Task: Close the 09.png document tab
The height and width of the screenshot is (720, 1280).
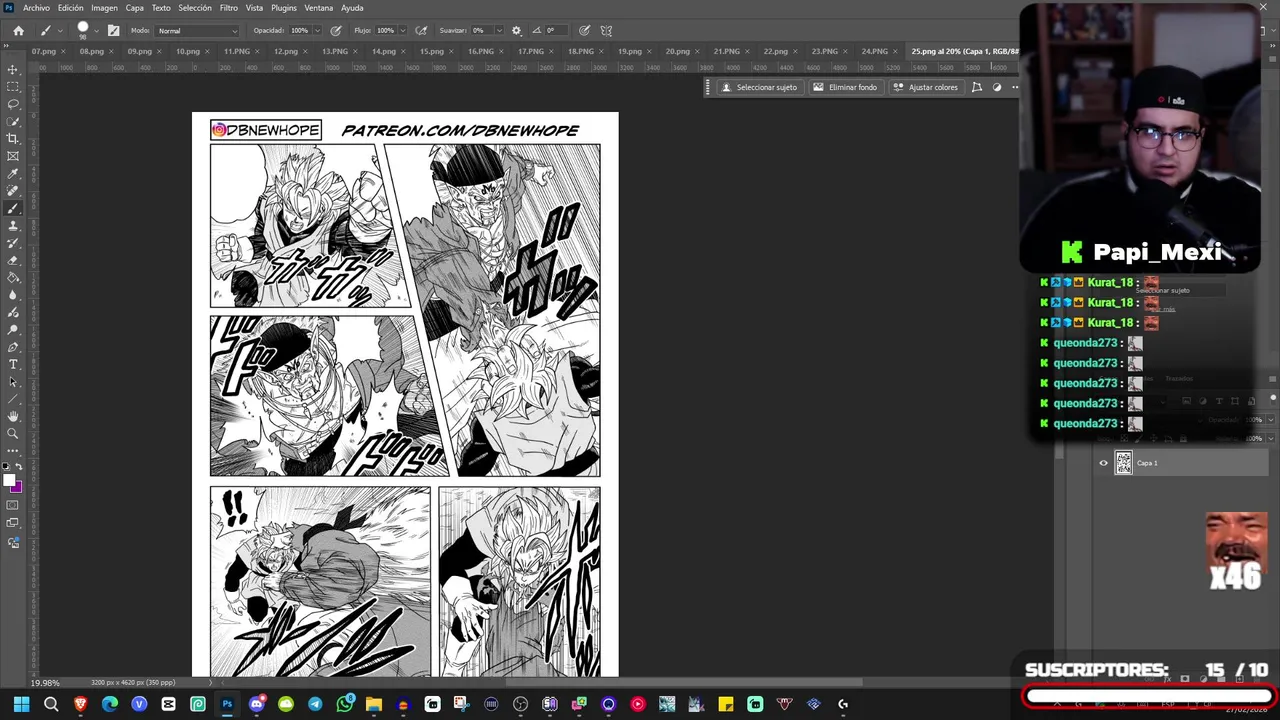Action: tap(159, 51)
